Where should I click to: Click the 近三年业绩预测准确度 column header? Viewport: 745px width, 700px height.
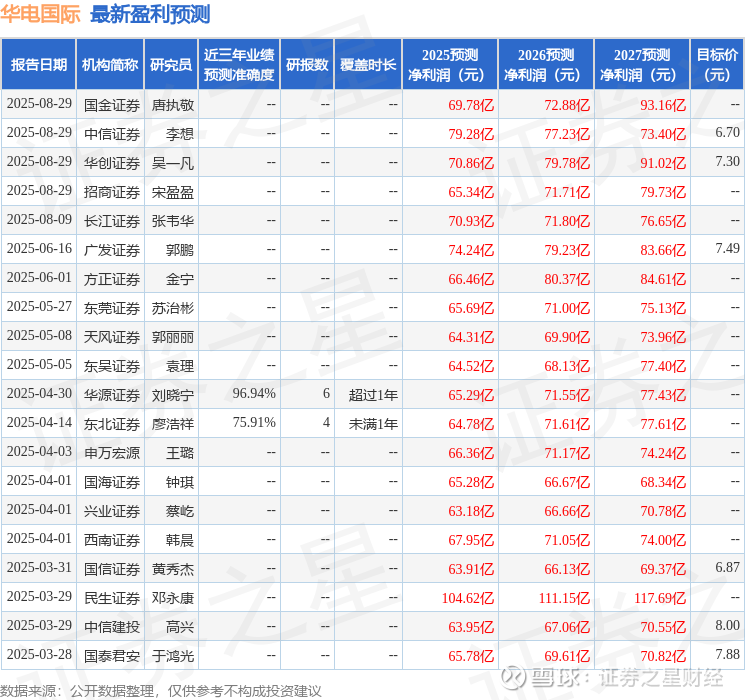(x=239, y=65)
